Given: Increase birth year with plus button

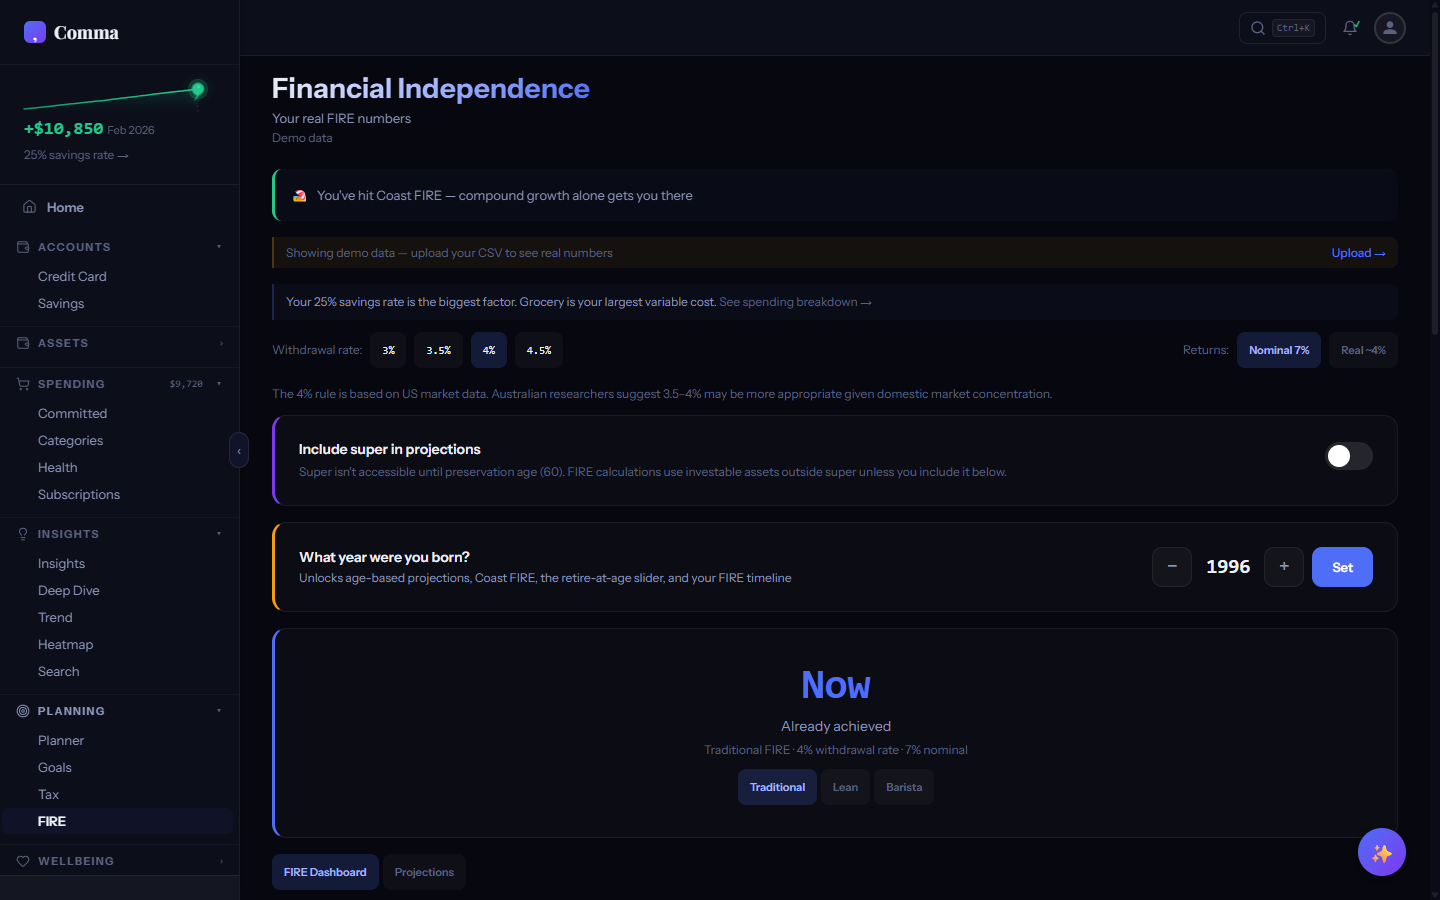Looking at the screenshot, I should (x=1284, y=567).
